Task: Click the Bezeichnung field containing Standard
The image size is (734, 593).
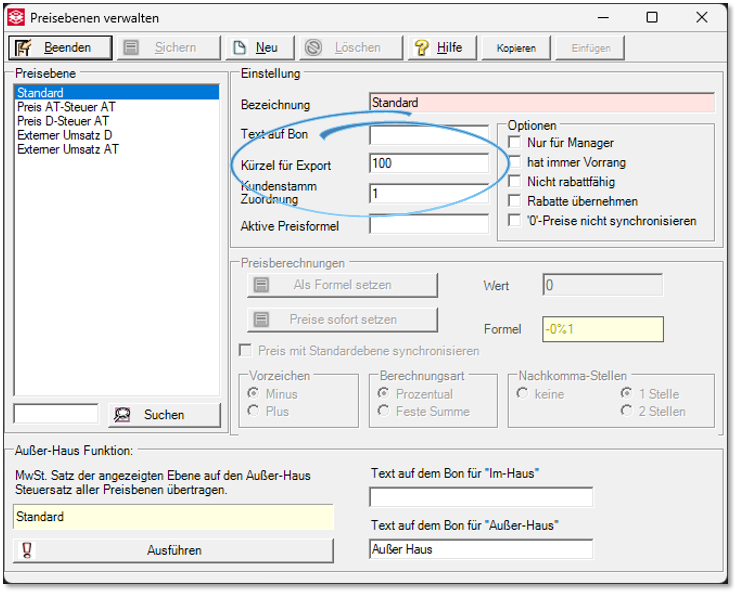Action: pos(541,102)
